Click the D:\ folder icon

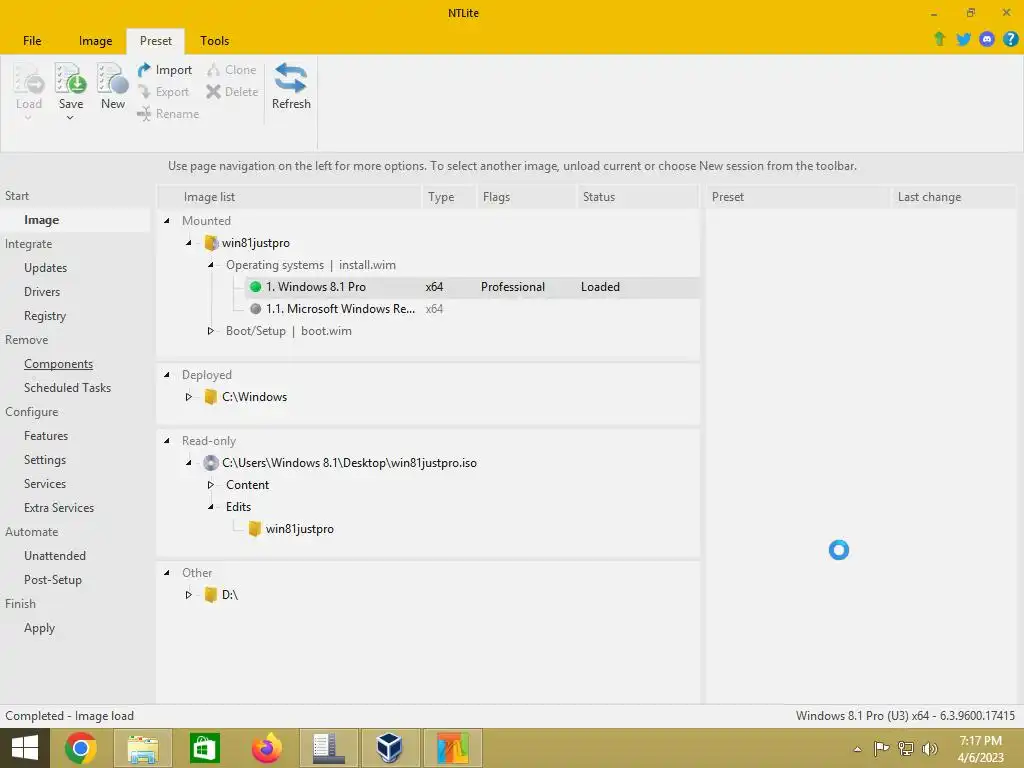[x=210, y=595]
